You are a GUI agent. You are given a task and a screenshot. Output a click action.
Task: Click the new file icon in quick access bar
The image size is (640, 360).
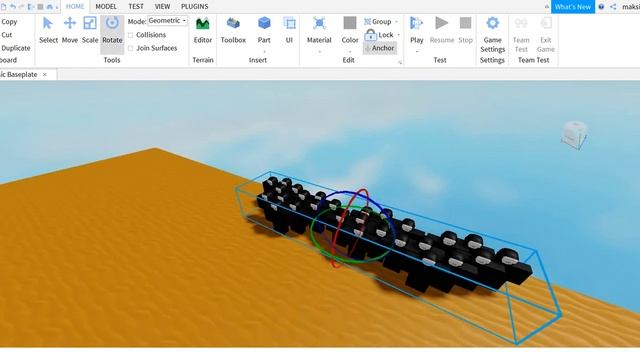point(4,7)
